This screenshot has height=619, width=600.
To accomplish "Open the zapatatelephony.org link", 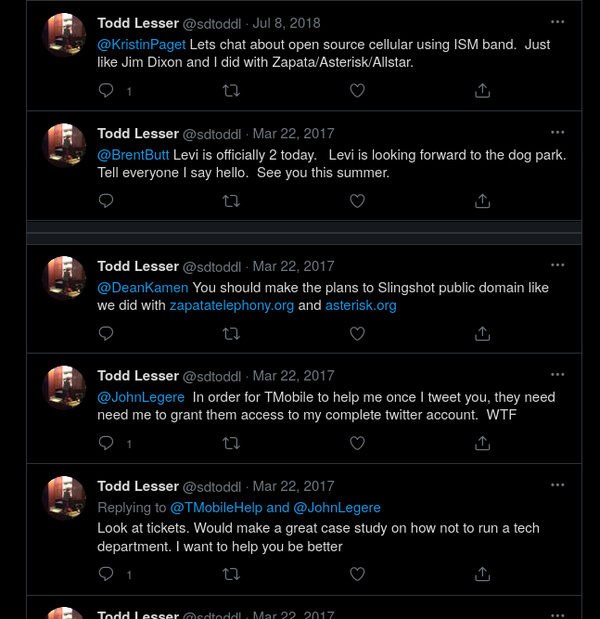I will coord(231,305).
